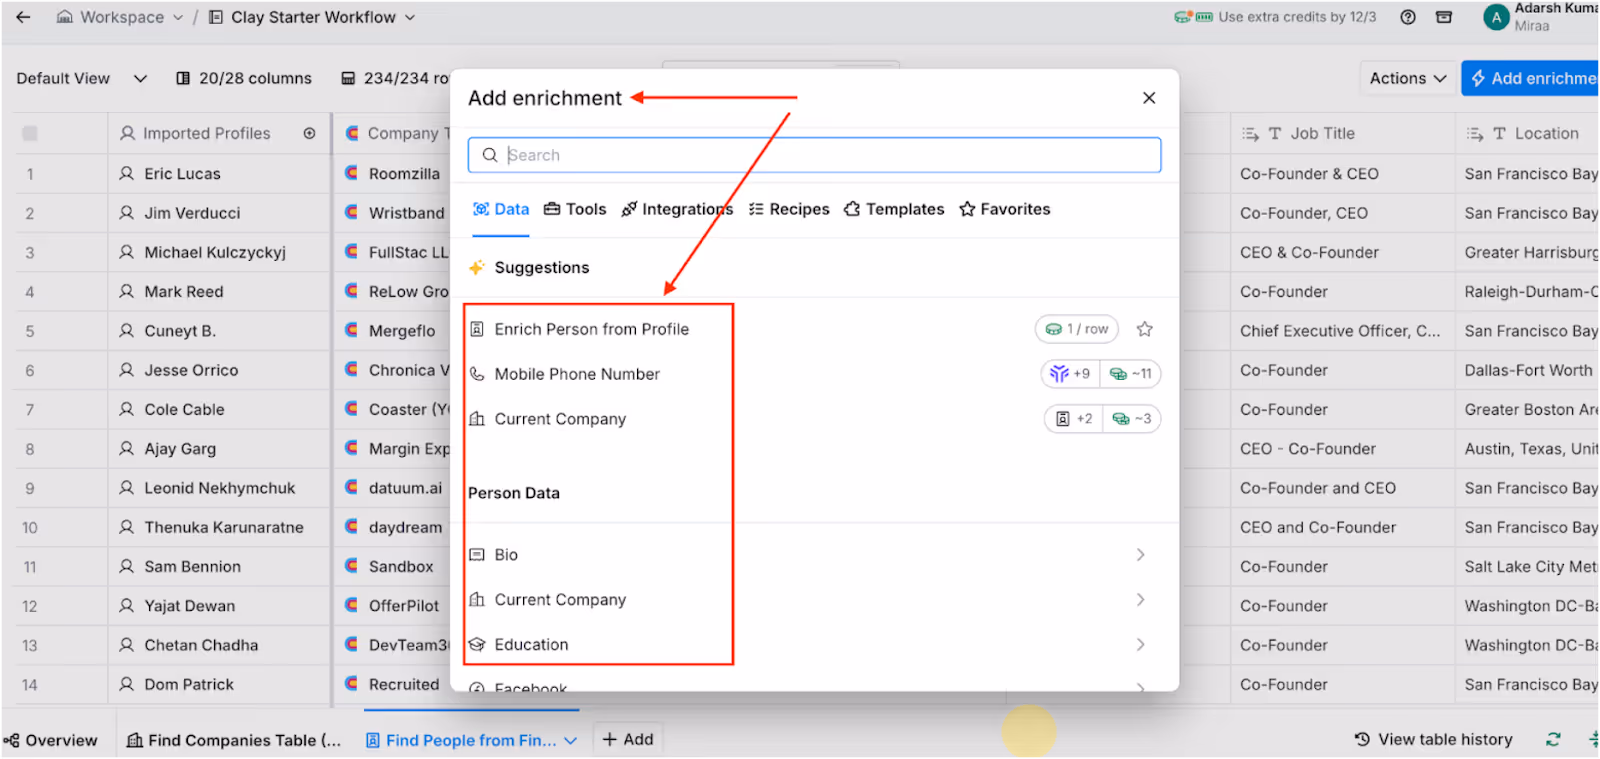
Task: Open Find People tab dropdown chevron
Action: tap(571, 740)
